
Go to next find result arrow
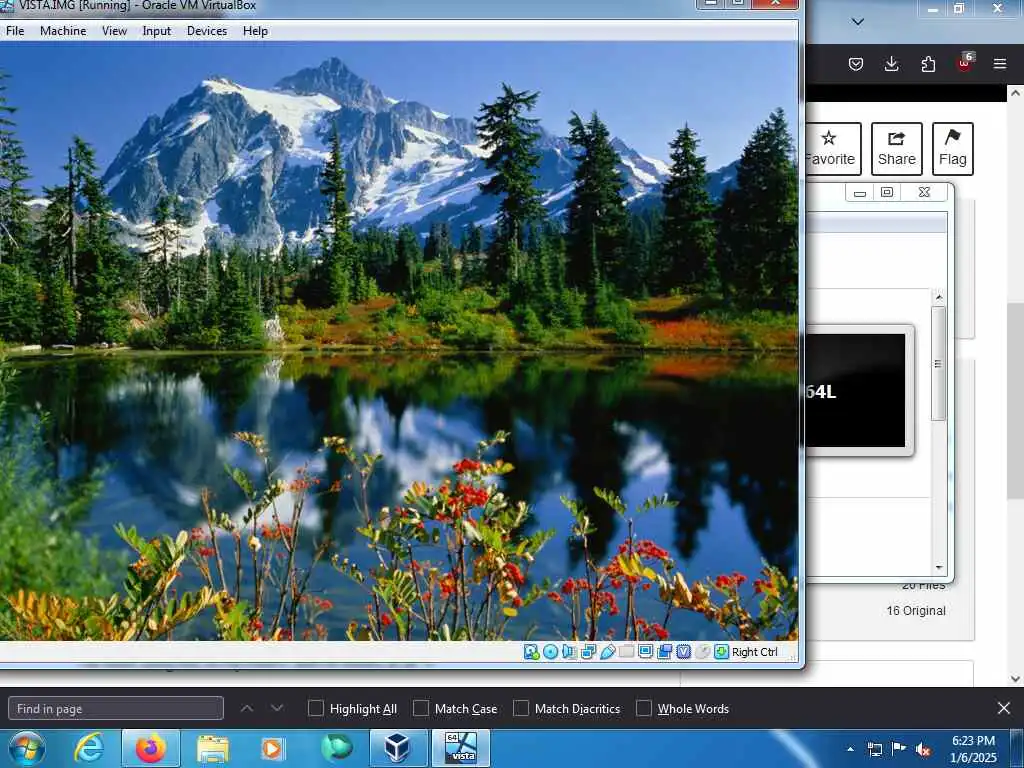[x=277, y=708]
